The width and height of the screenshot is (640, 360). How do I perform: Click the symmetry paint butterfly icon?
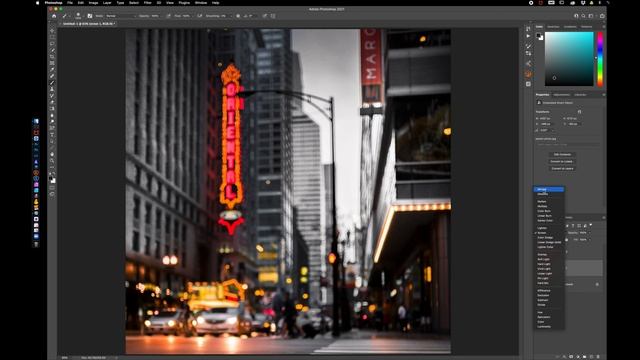[273, 16]
